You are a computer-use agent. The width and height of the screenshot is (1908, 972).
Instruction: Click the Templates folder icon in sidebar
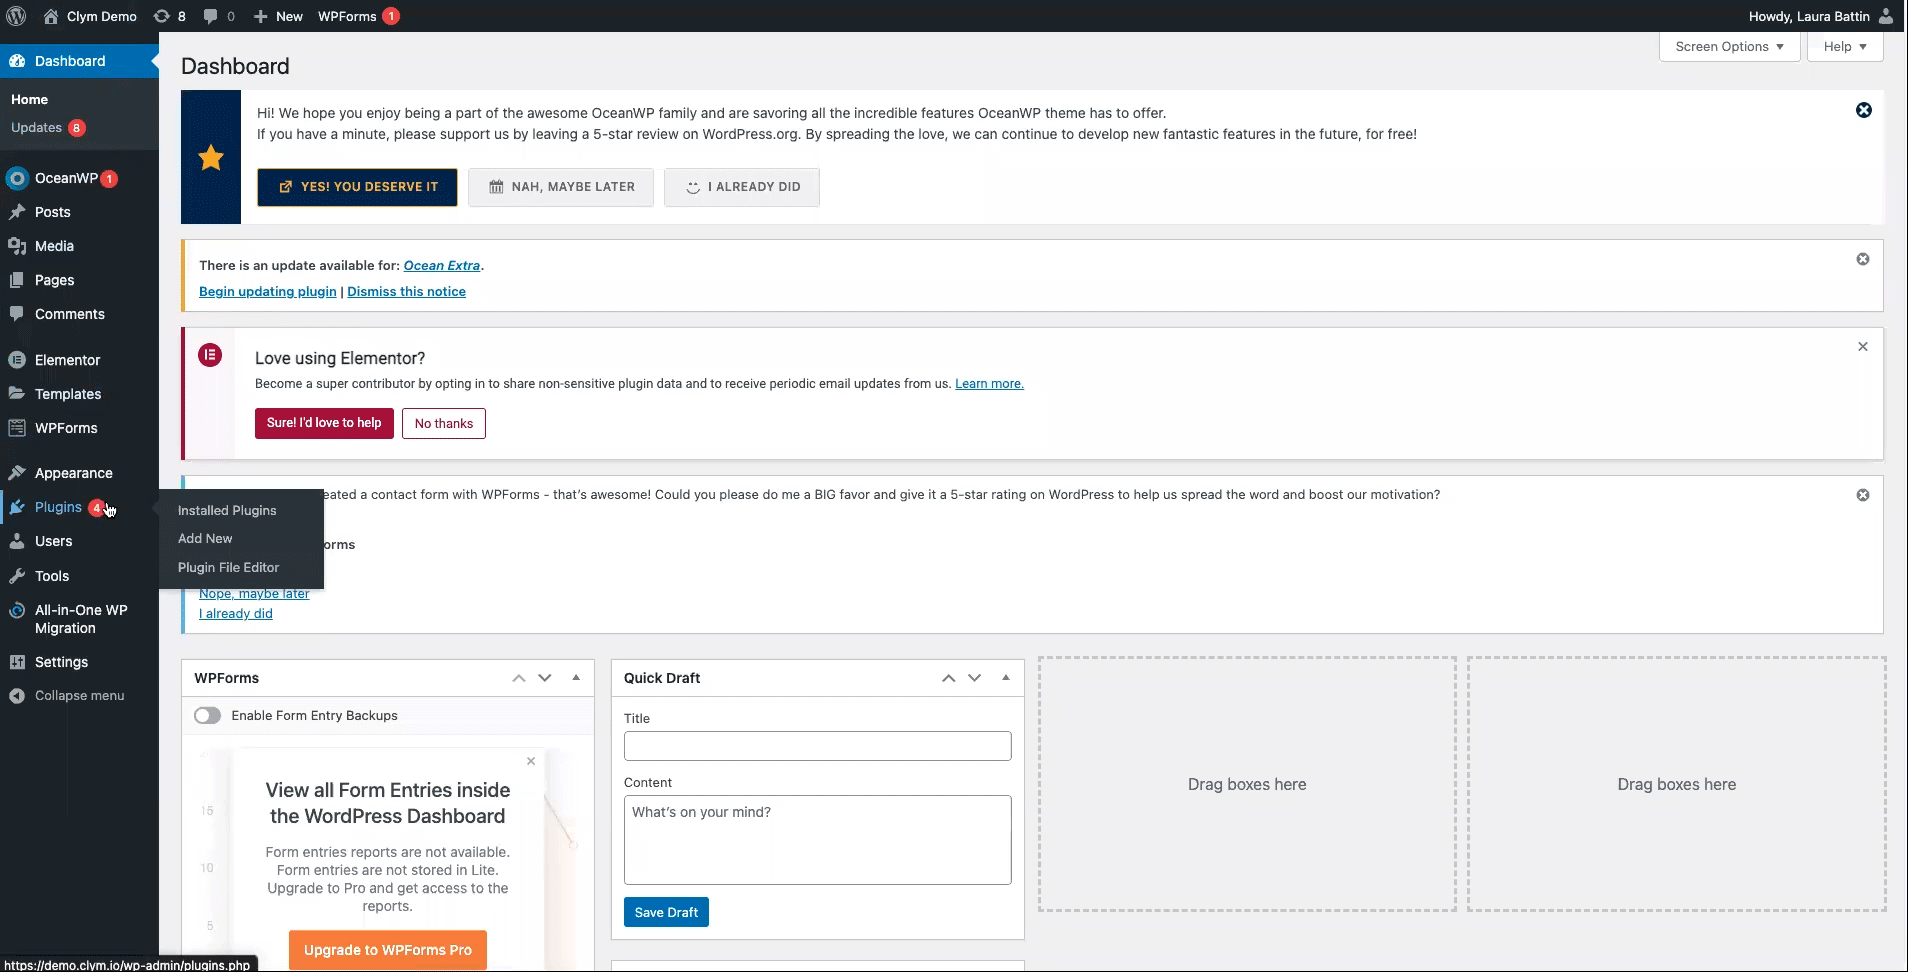click(x=17, y=394)
